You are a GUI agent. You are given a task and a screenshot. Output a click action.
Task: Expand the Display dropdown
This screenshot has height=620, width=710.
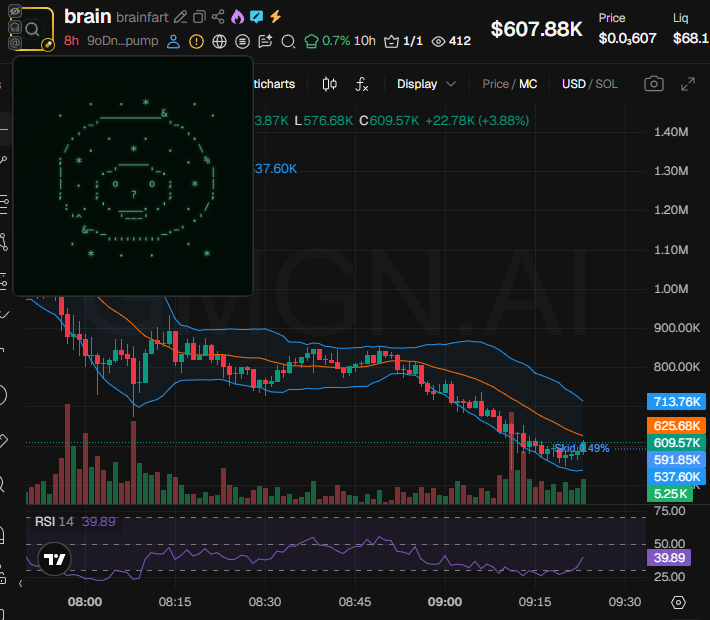(426, 84)
